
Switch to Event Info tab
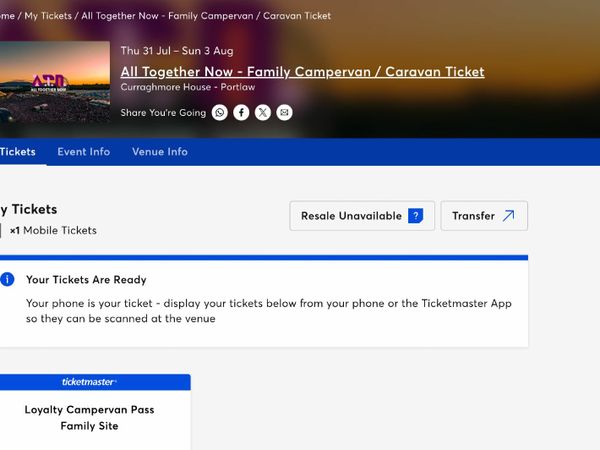pyautogui.click(x=84, y=152)
